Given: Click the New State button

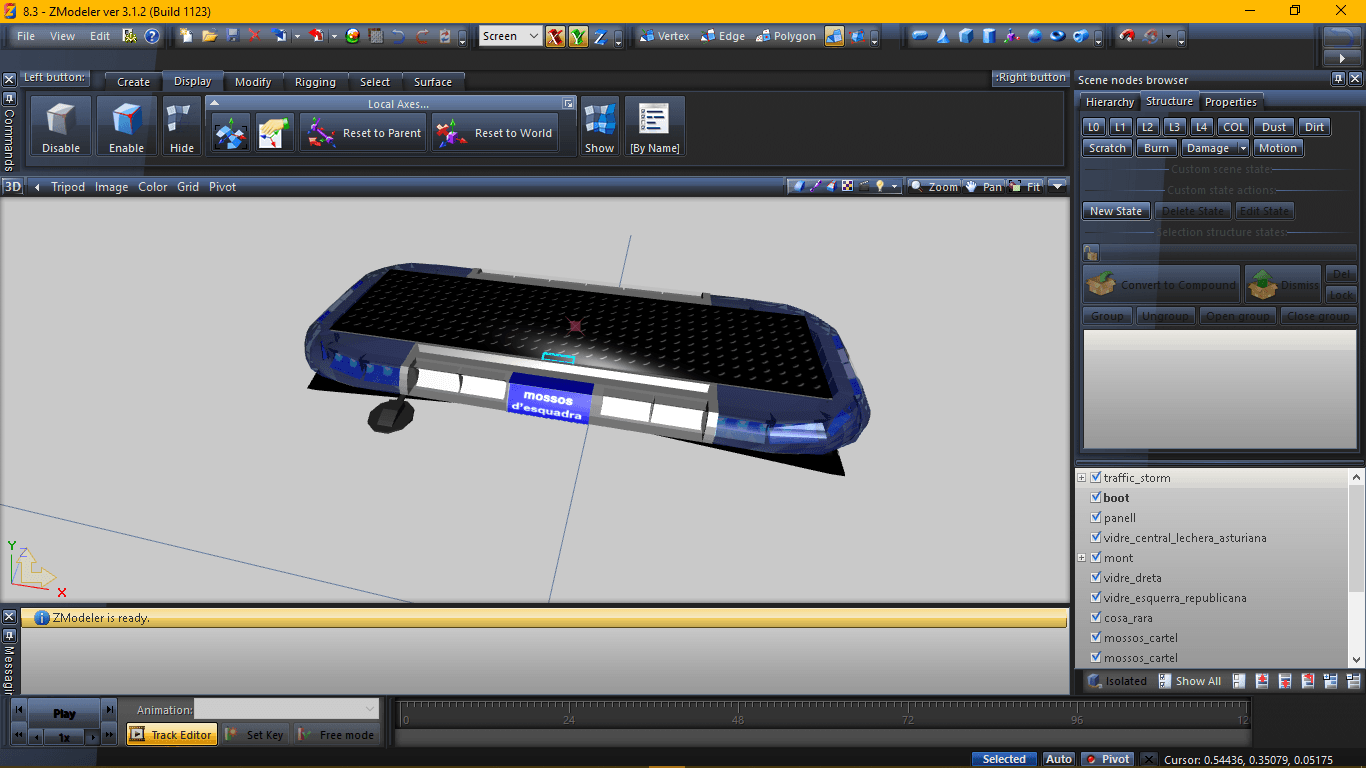Looking at the screenshot, I should click(1115, 211).
